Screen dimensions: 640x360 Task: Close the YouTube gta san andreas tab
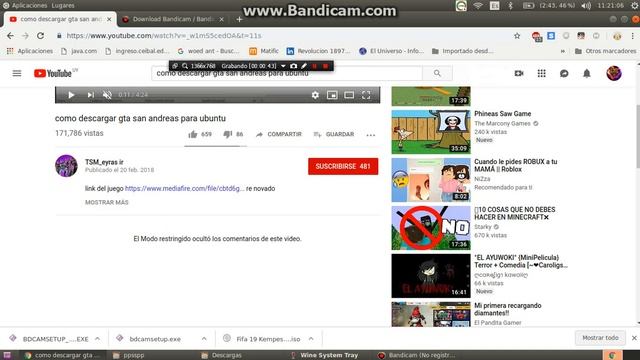click(x=109, y=19)
